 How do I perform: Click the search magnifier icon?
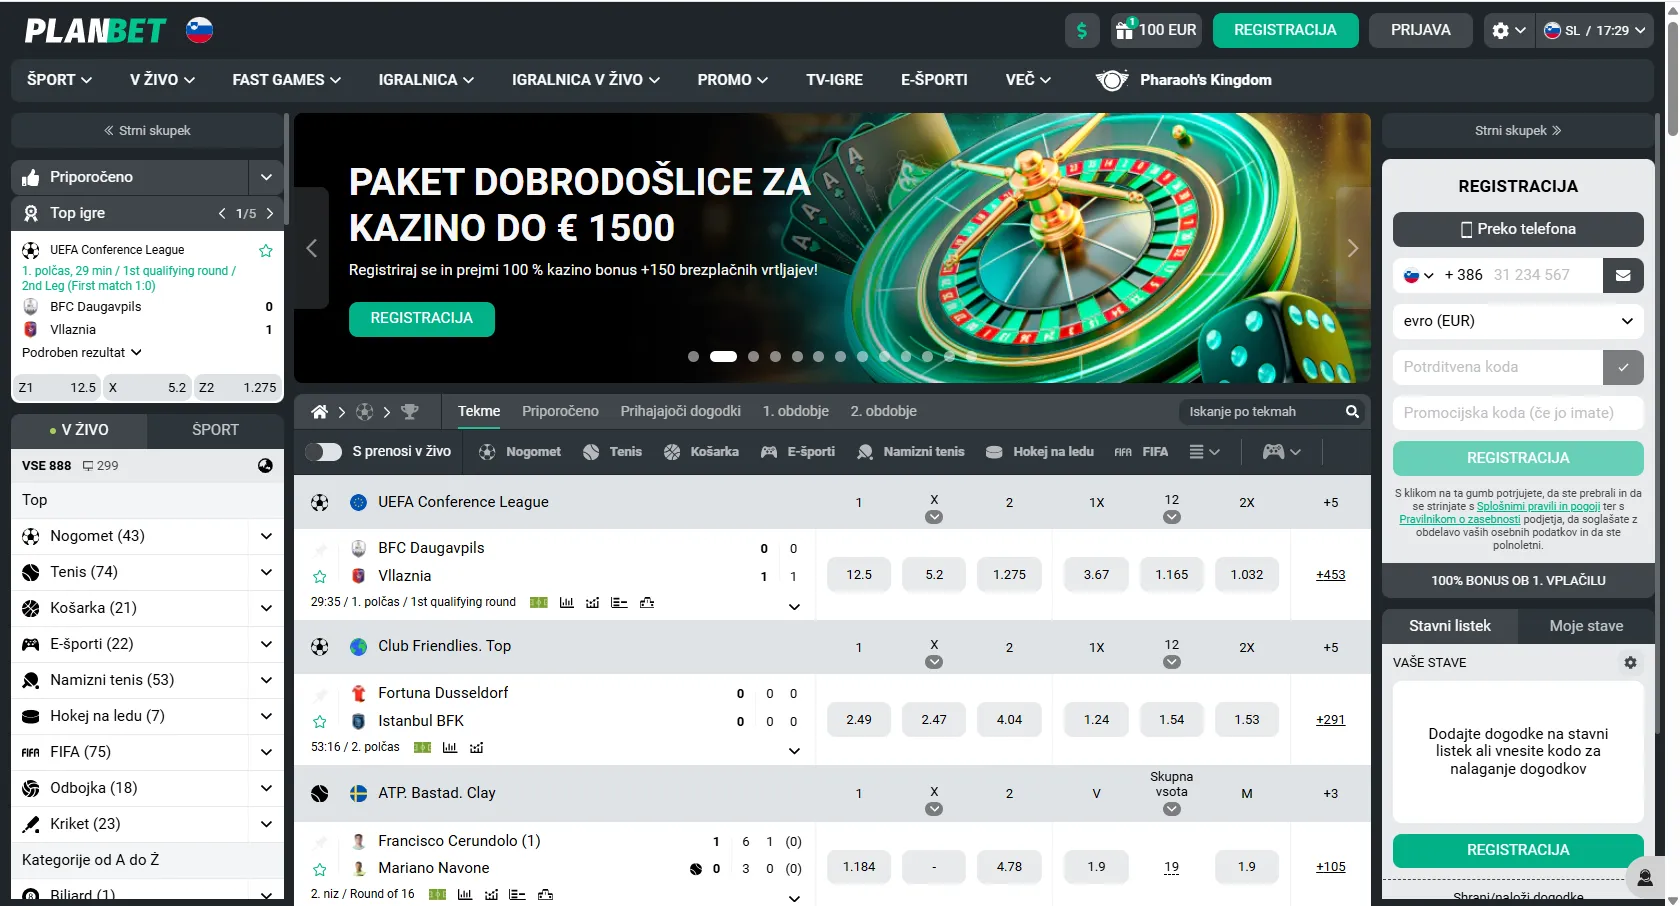(x=1352, y=412)
